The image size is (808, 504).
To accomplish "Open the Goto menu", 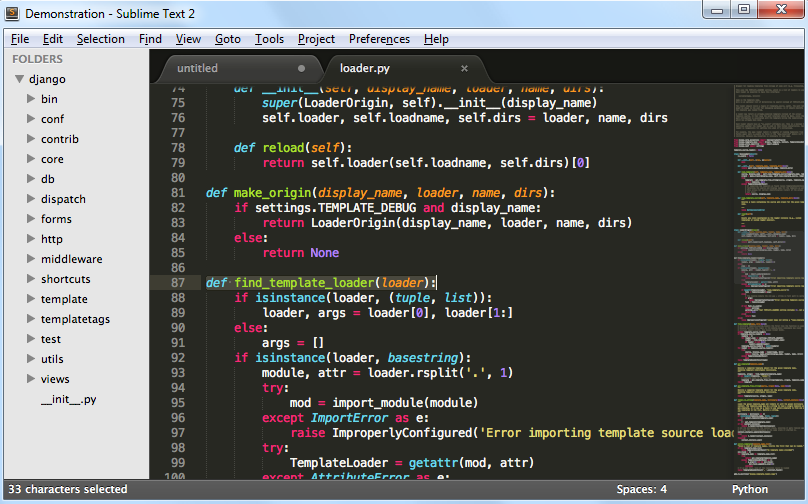I will pyautogui.click(x=228, y=39).
